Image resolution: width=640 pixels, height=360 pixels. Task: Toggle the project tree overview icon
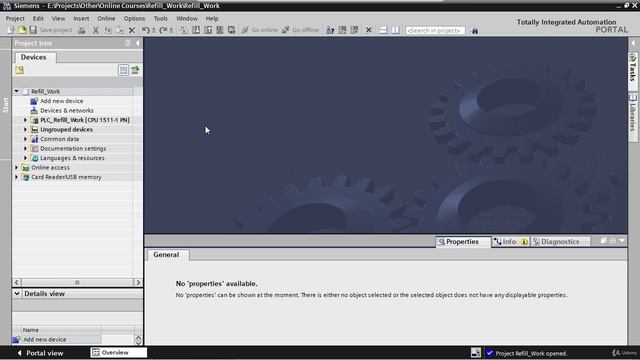135,70
